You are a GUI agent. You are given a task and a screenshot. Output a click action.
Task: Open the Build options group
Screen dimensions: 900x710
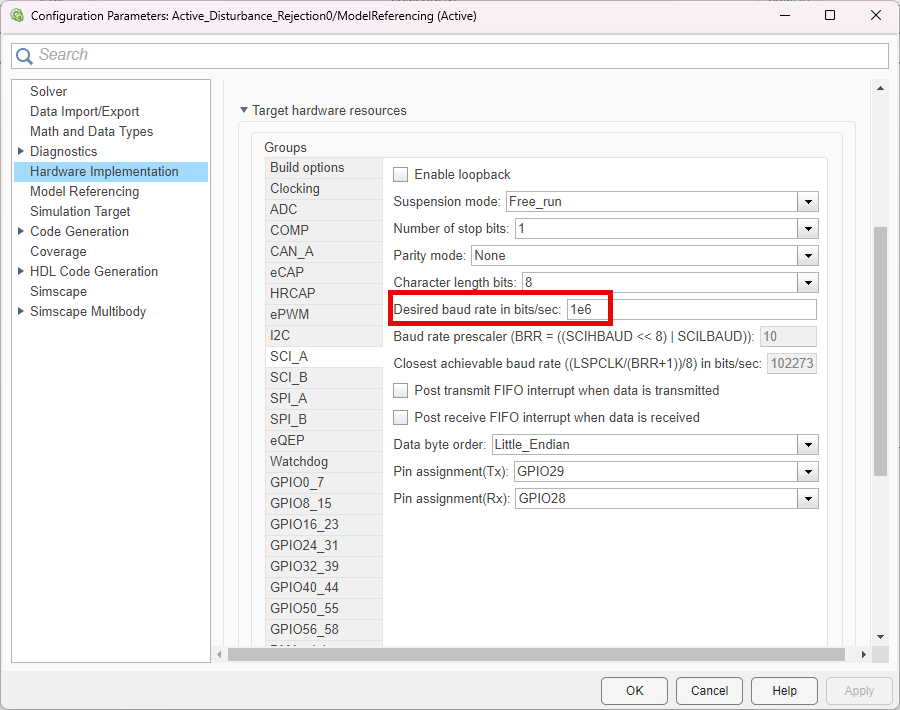[x=324, y=168]
